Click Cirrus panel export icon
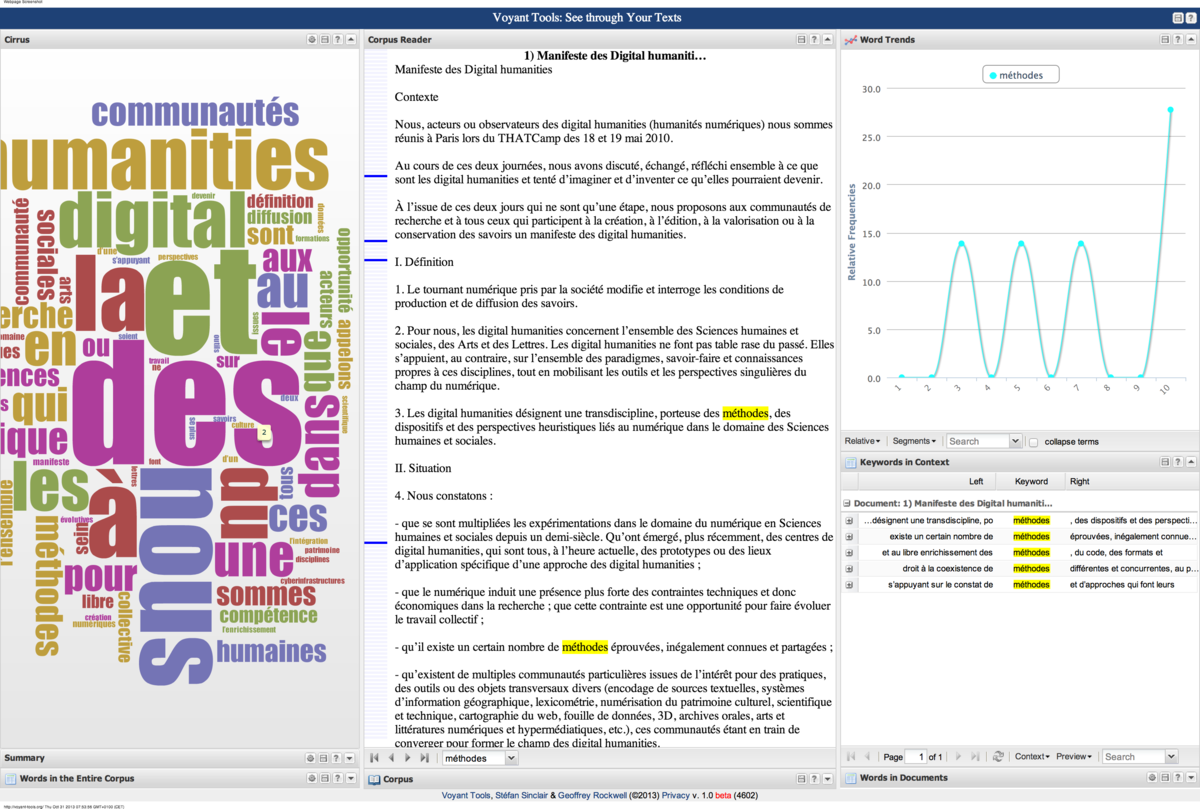The image size is (1200, 809). click(x=324, y=40)
